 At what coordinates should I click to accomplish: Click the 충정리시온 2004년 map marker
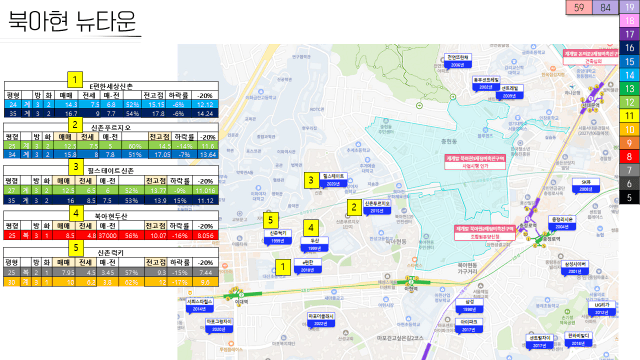[x=562, y=223]
